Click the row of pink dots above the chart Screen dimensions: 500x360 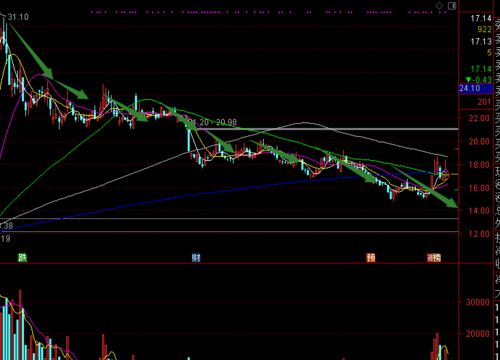point(268,12)
